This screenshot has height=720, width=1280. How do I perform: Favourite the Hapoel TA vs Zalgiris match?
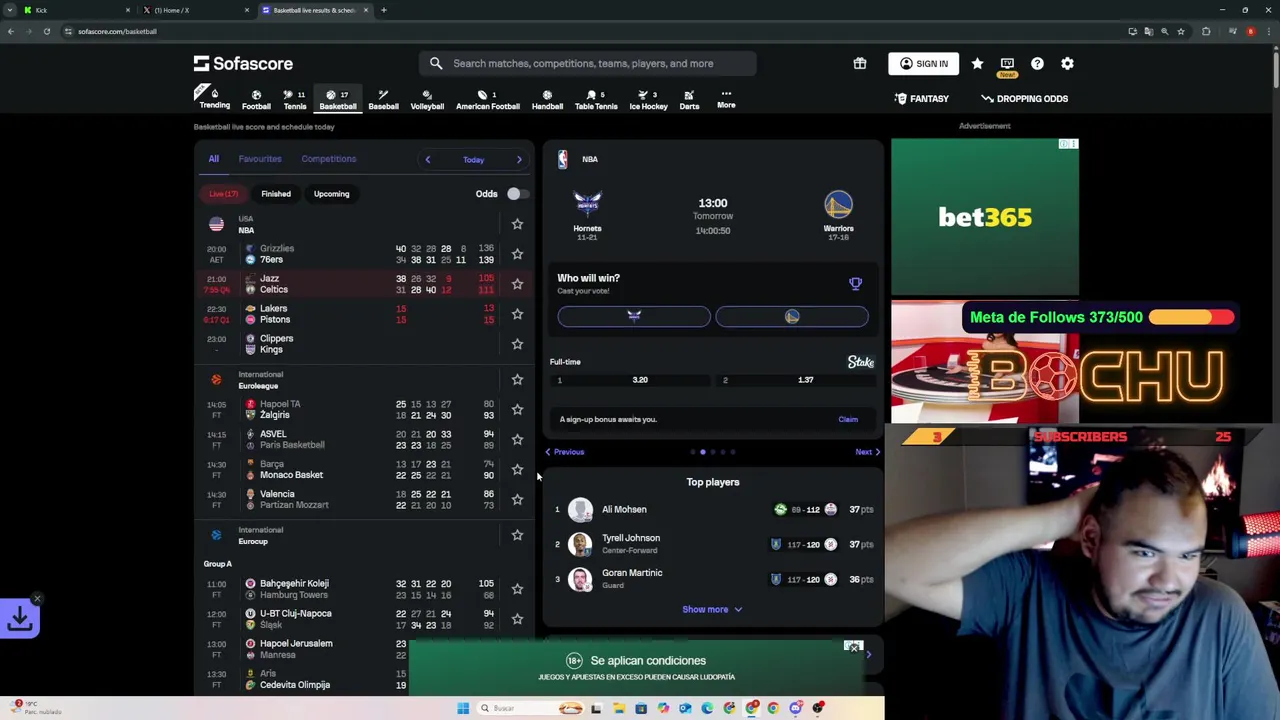[517, 409]
